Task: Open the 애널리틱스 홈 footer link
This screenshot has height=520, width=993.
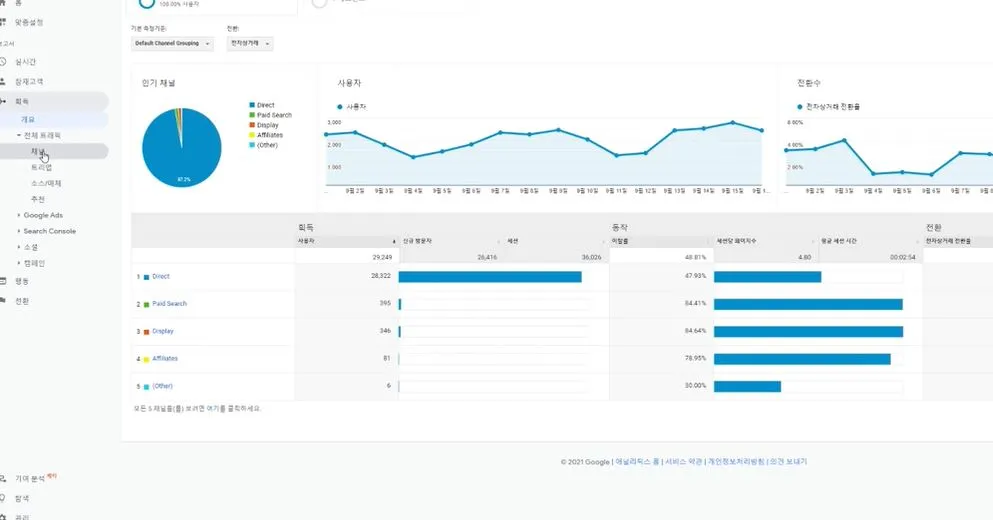Action: (637, 462)
